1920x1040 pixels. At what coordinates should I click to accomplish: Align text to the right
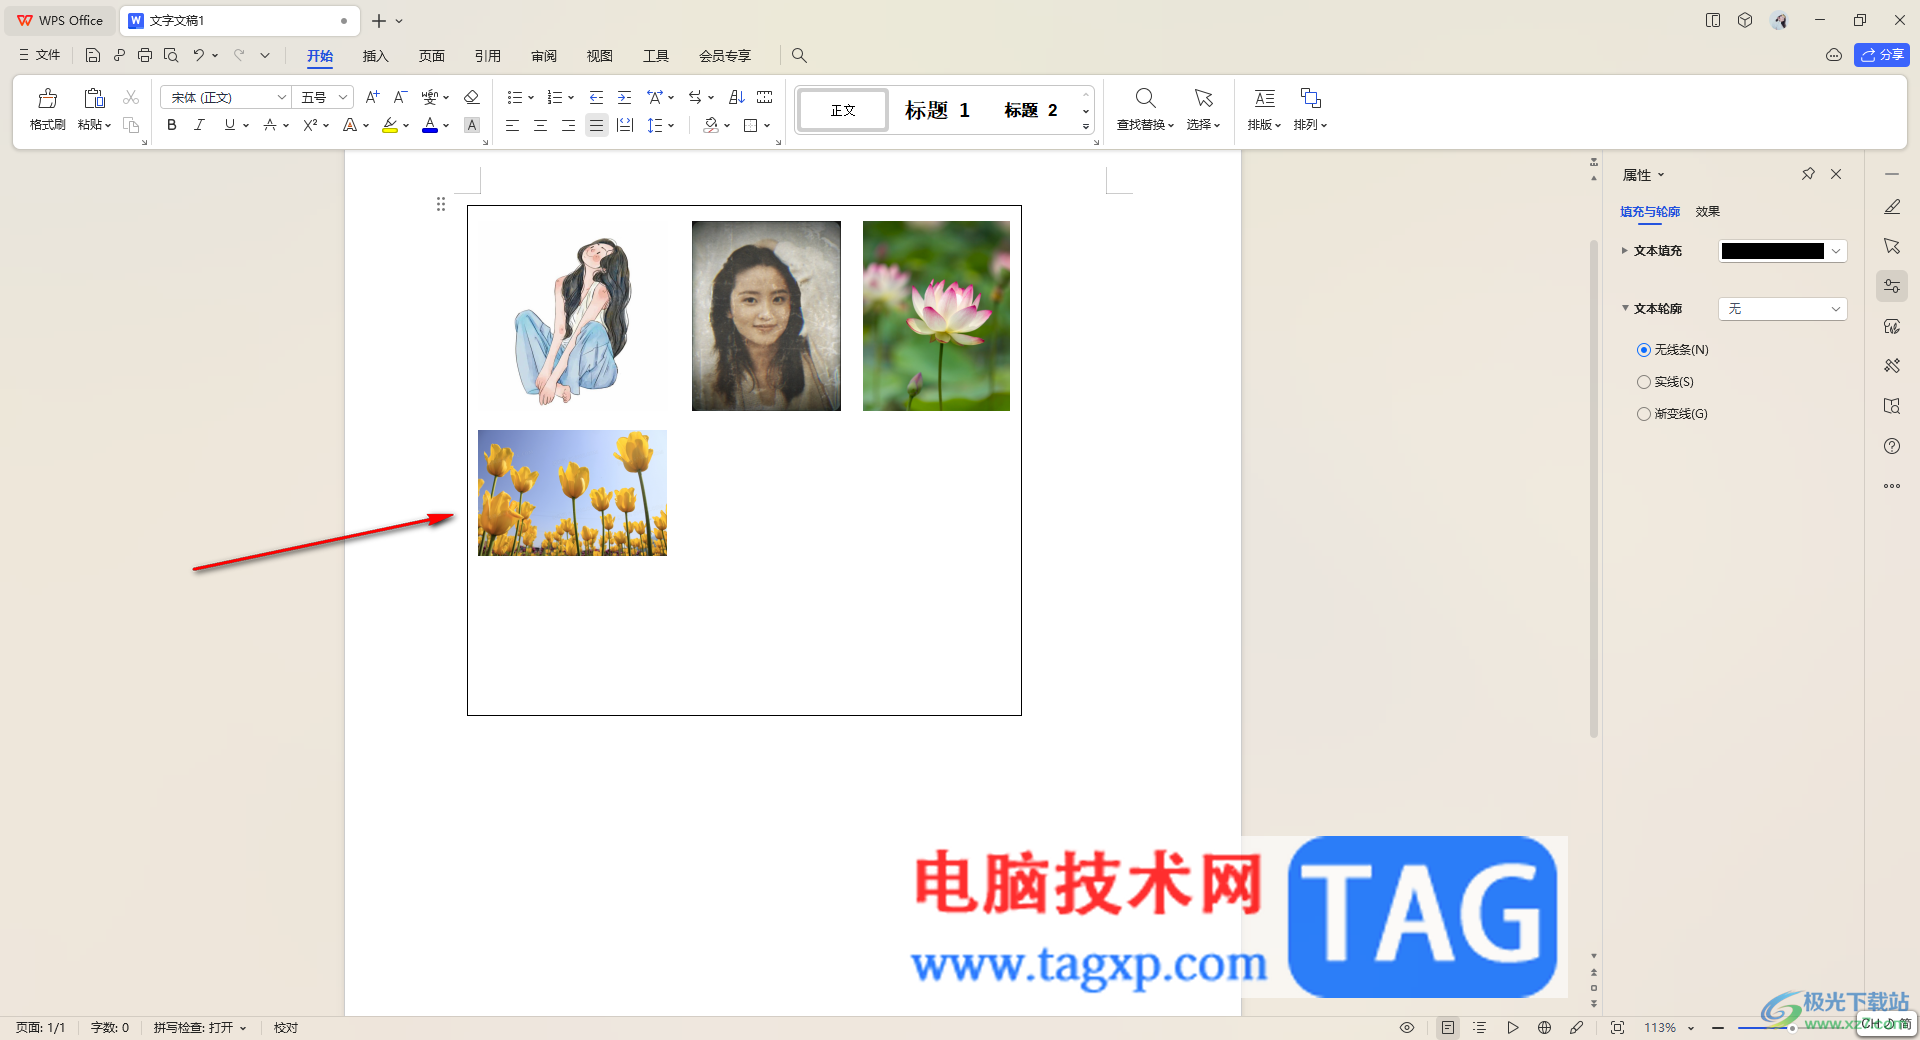pos(568,125)
